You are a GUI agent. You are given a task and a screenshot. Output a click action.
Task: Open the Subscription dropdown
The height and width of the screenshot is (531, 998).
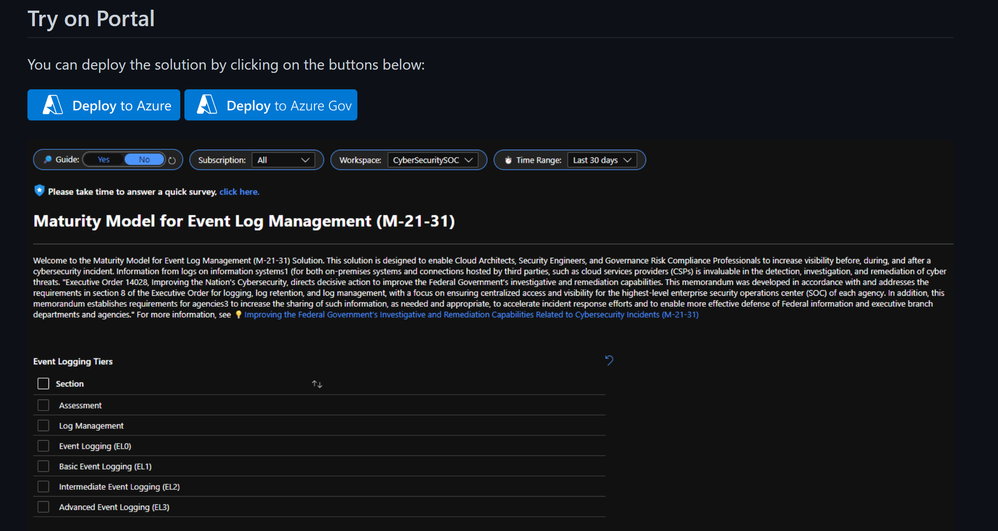(283, 160)
